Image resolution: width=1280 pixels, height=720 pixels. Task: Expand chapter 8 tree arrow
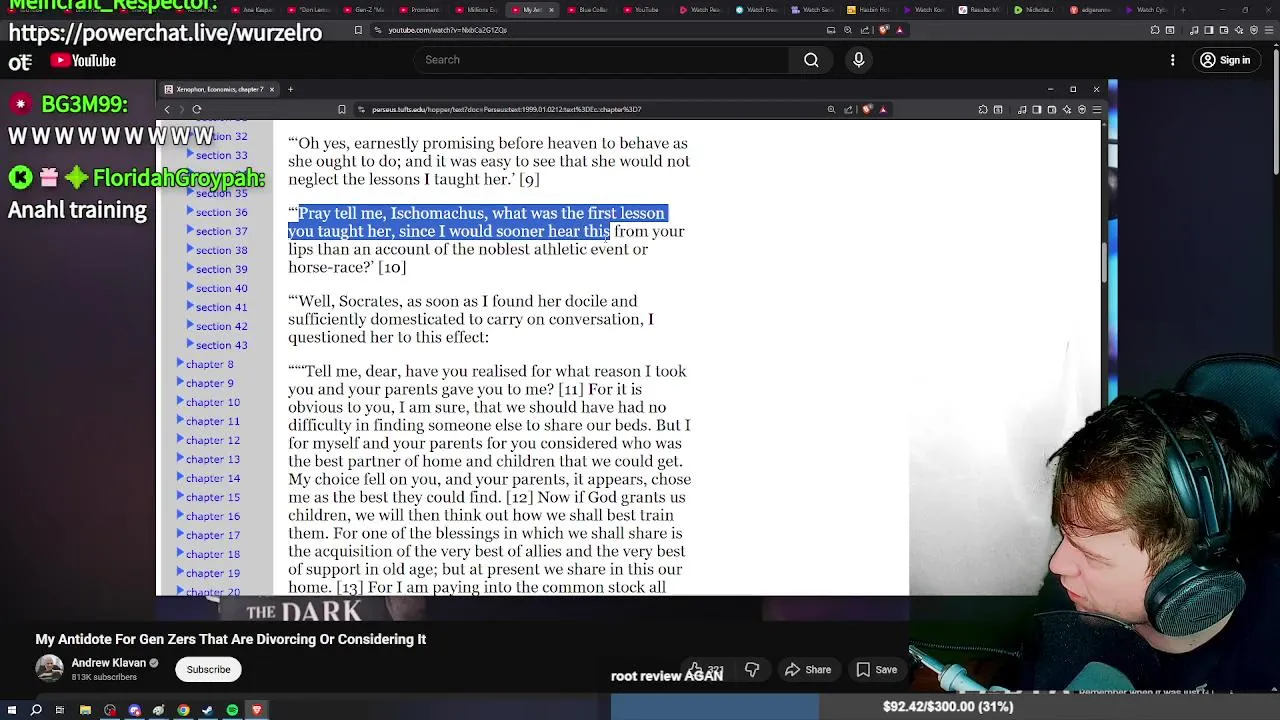pos(180,363)
